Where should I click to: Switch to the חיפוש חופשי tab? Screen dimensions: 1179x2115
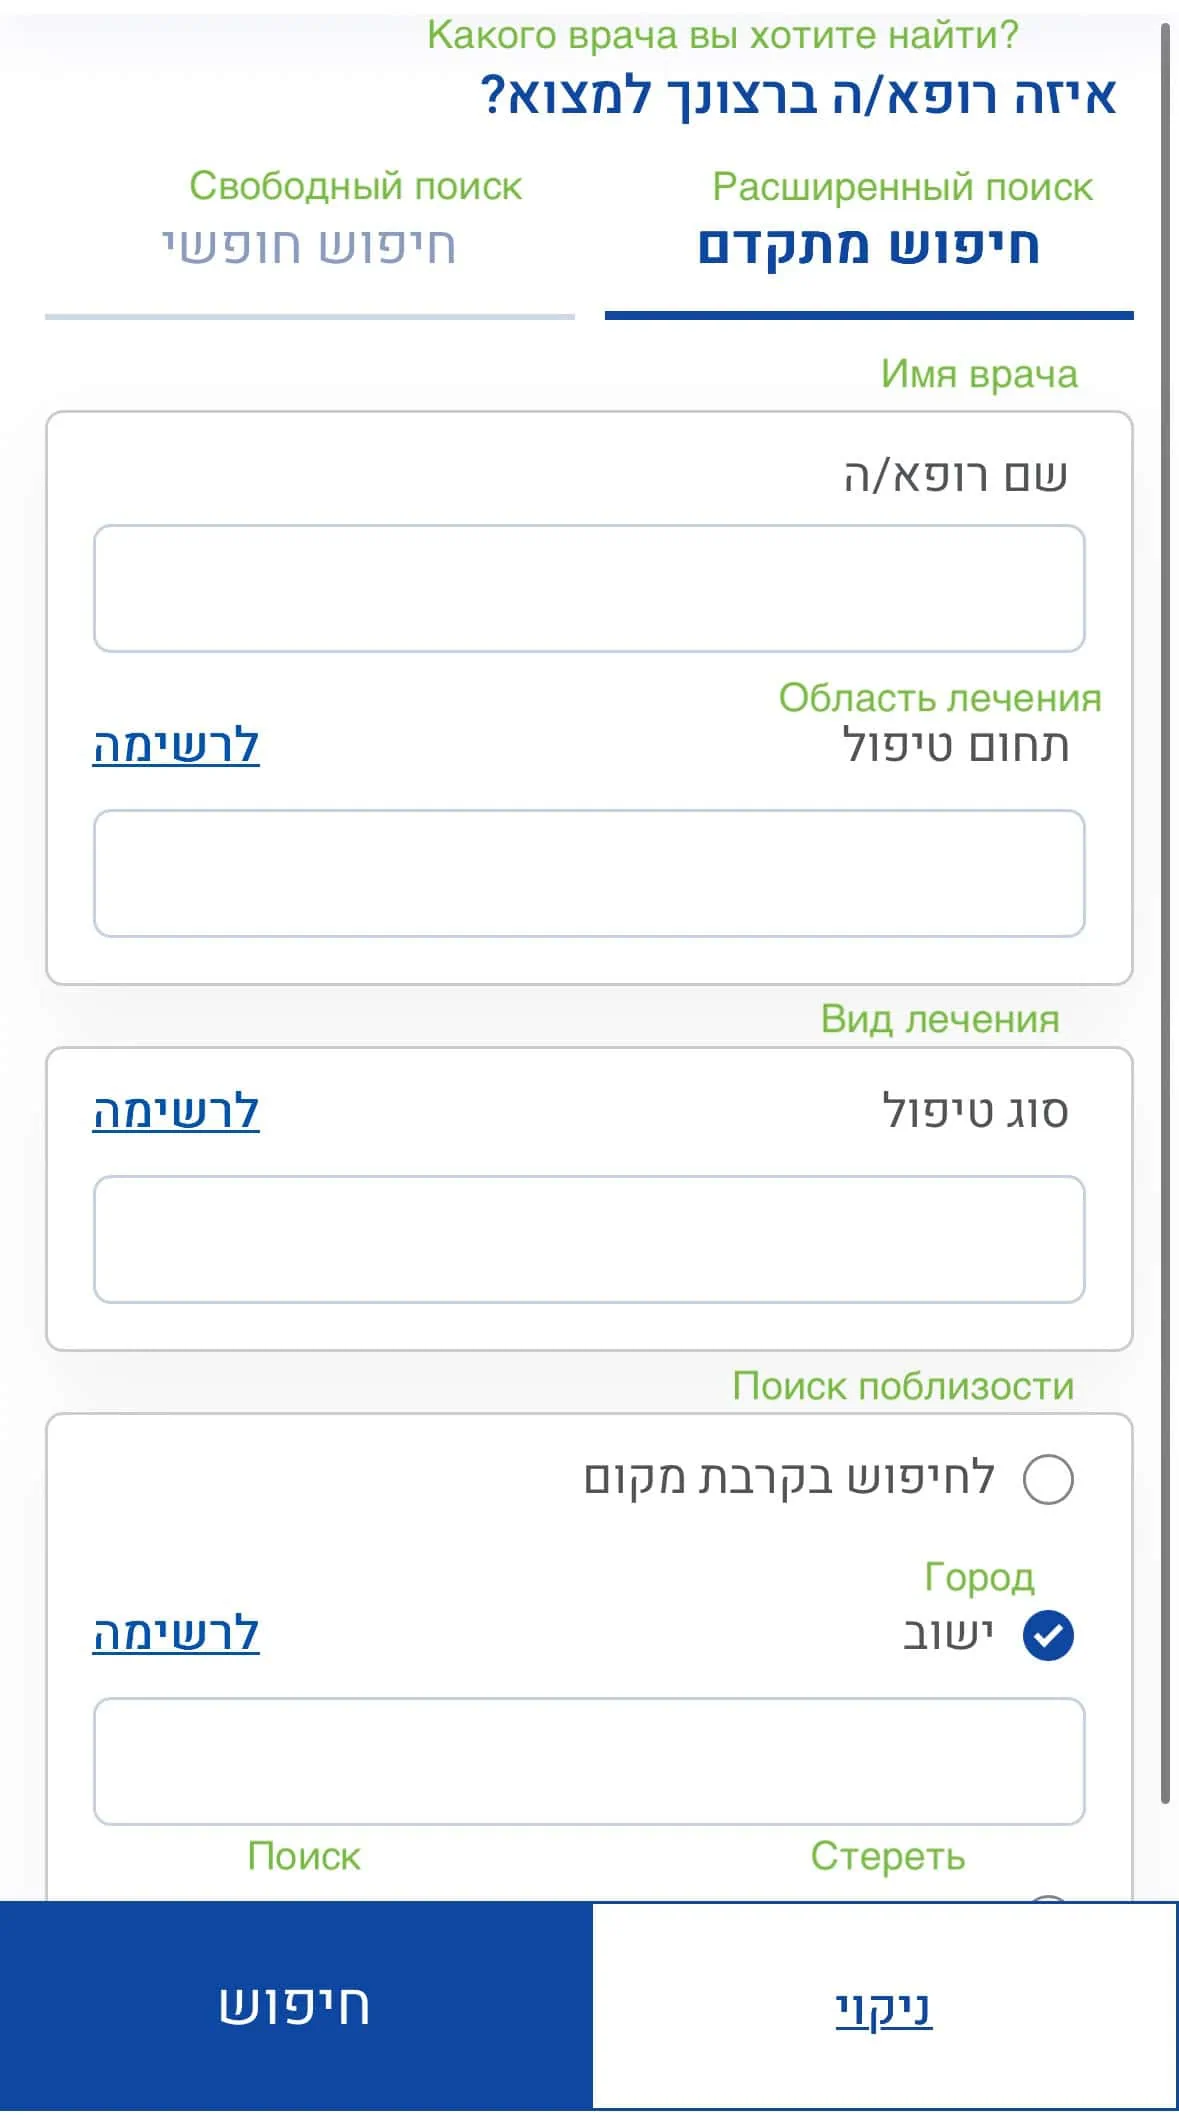[x=310, y=246]
